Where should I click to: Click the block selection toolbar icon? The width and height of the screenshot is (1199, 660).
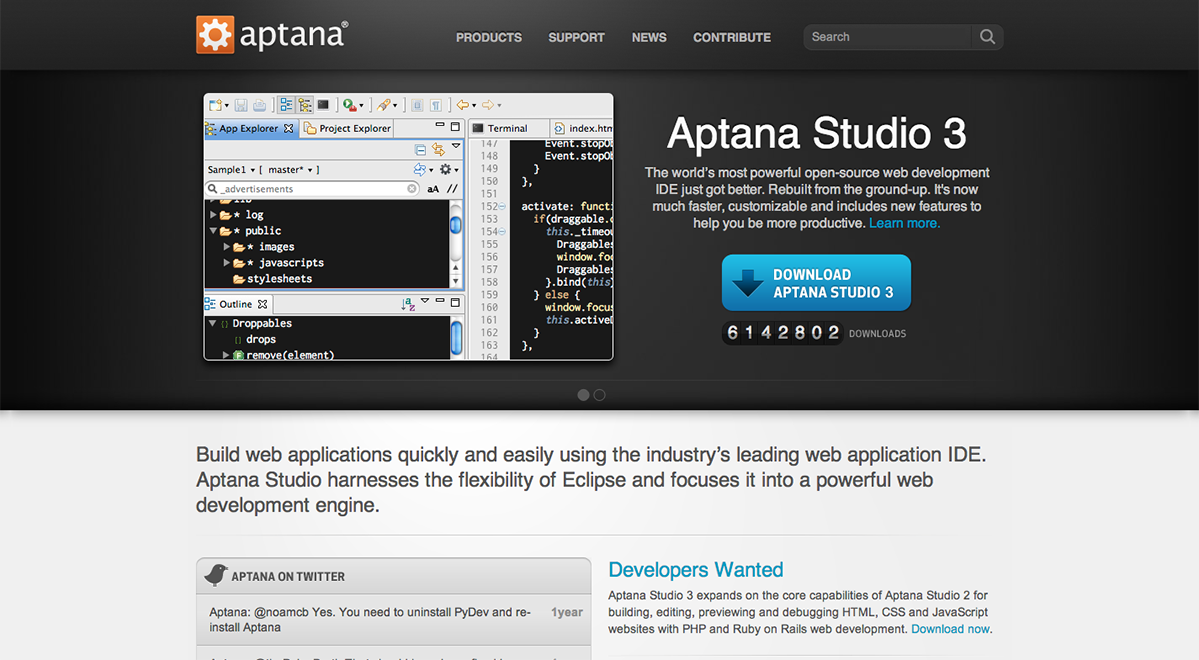click(418, 105)
